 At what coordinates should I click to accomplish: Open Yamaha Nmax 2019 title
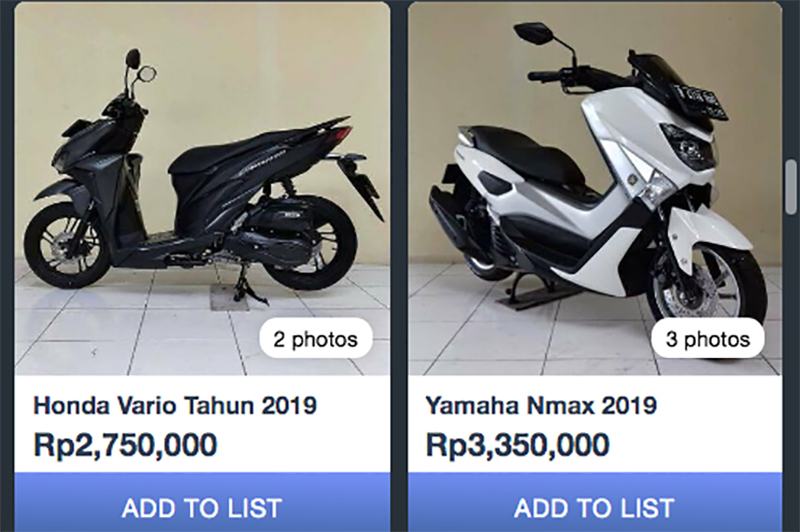coord(541,406)
